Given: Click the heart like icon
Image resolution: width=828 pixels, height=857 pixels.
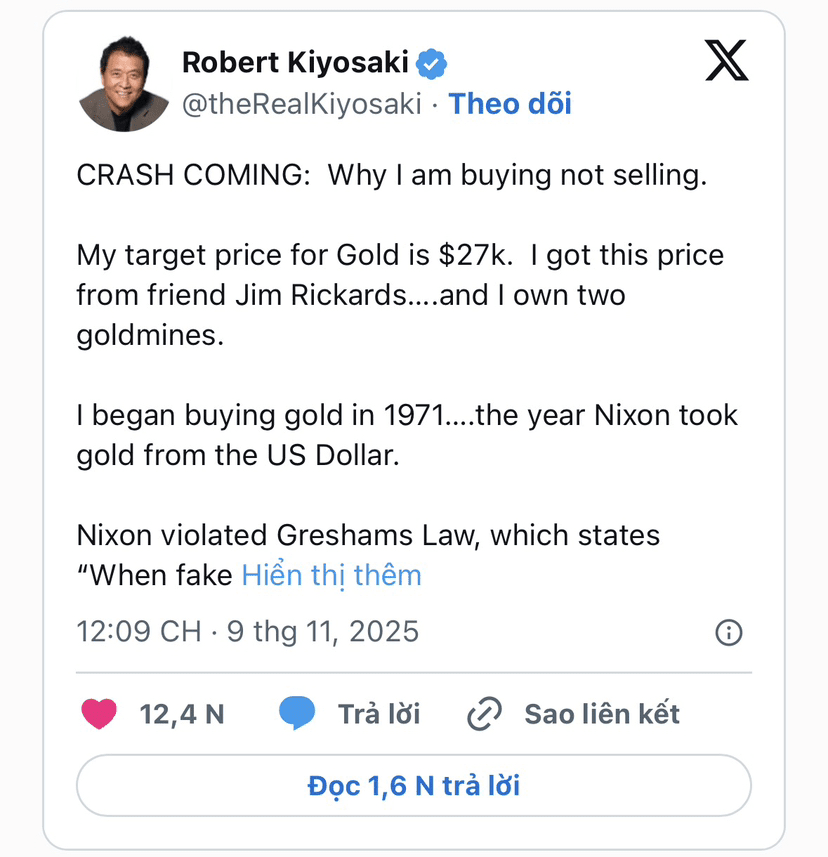Looking at the screenshot, I should tap(98, 714).
